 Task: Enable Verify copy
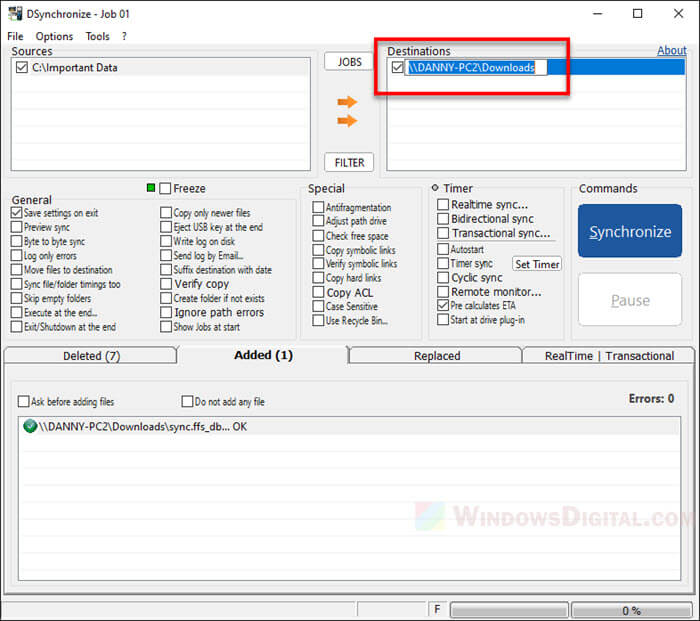(166, 284)
